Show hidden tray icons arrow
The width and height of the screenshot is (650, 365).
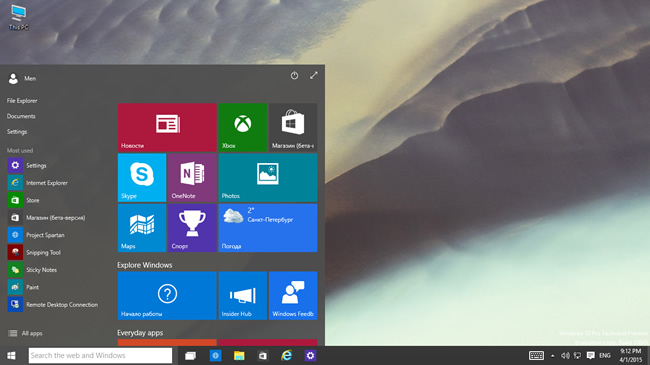pos(553,356)
